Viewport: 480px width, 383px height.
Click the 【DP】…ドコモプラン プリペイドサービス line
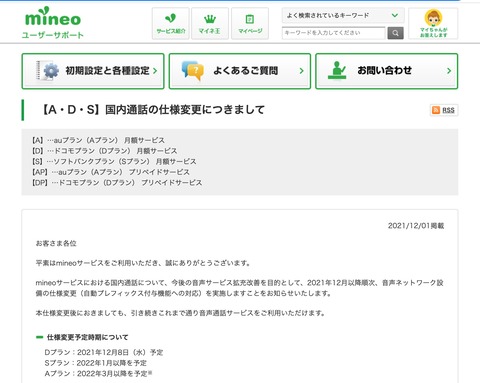[x=117, y=183]
